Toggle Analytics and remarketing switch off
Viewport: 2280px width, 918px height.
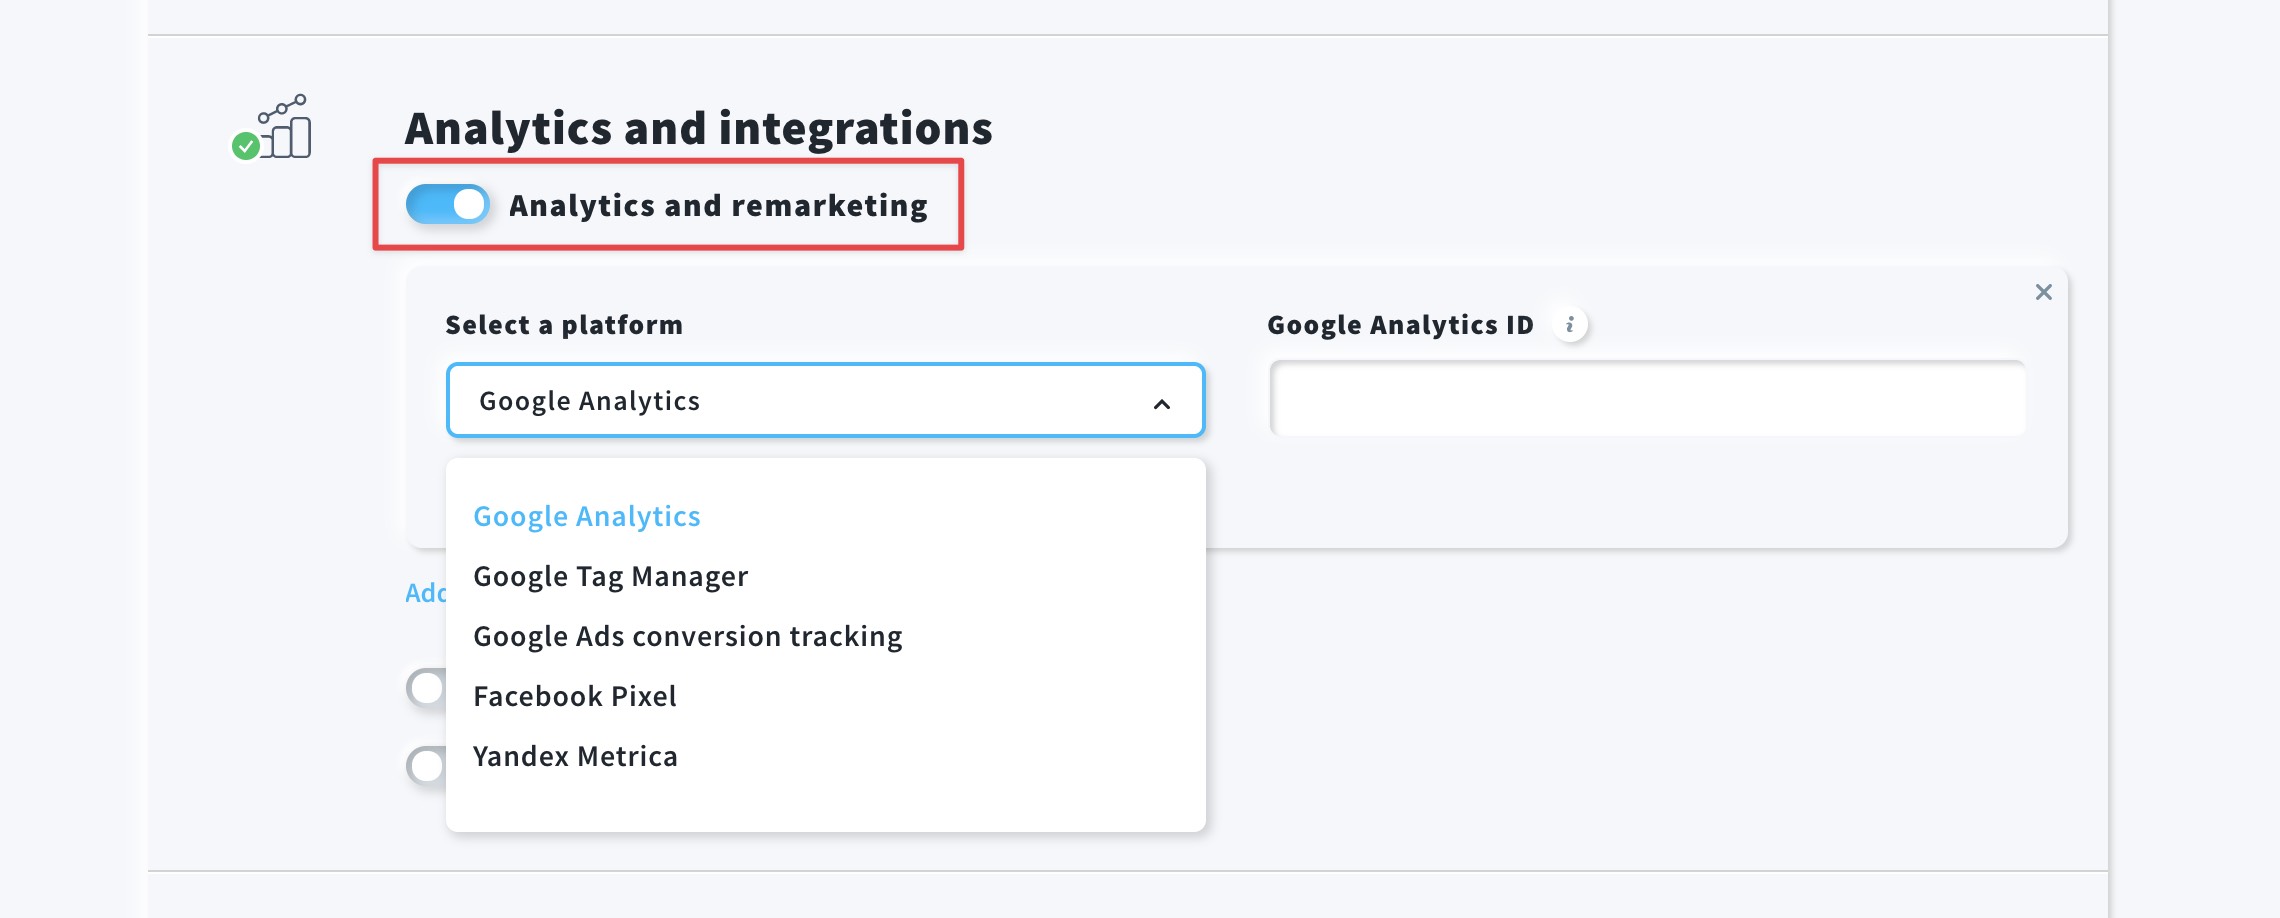pos(447,204)
